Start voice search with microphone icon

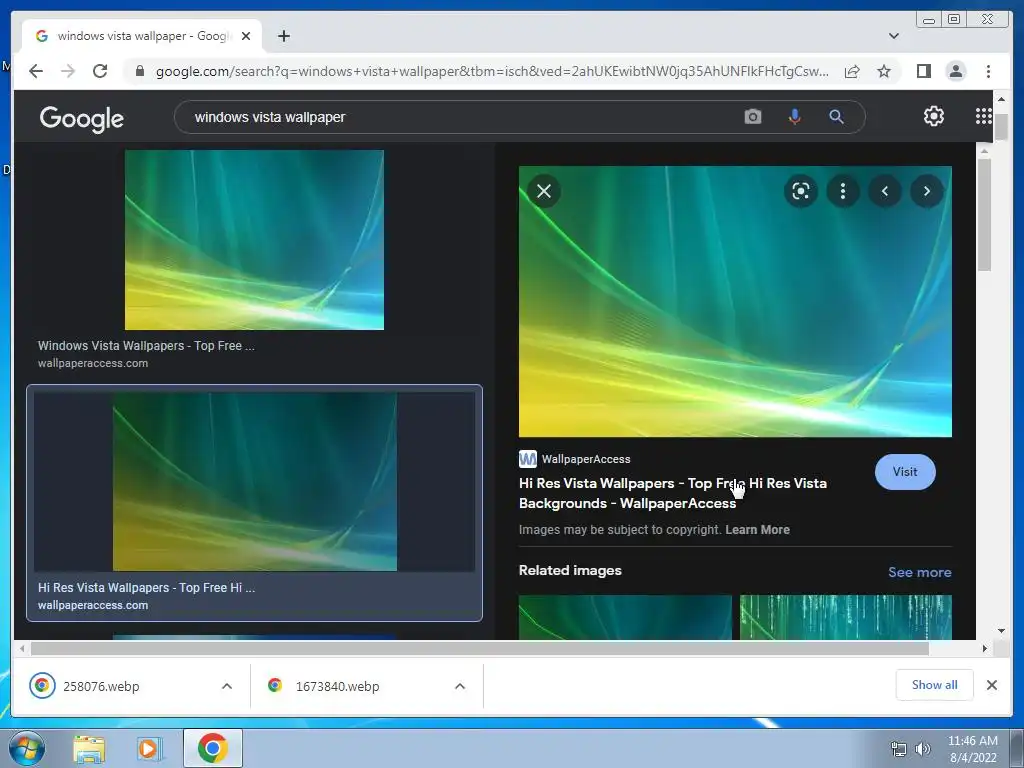click(794, 117)
